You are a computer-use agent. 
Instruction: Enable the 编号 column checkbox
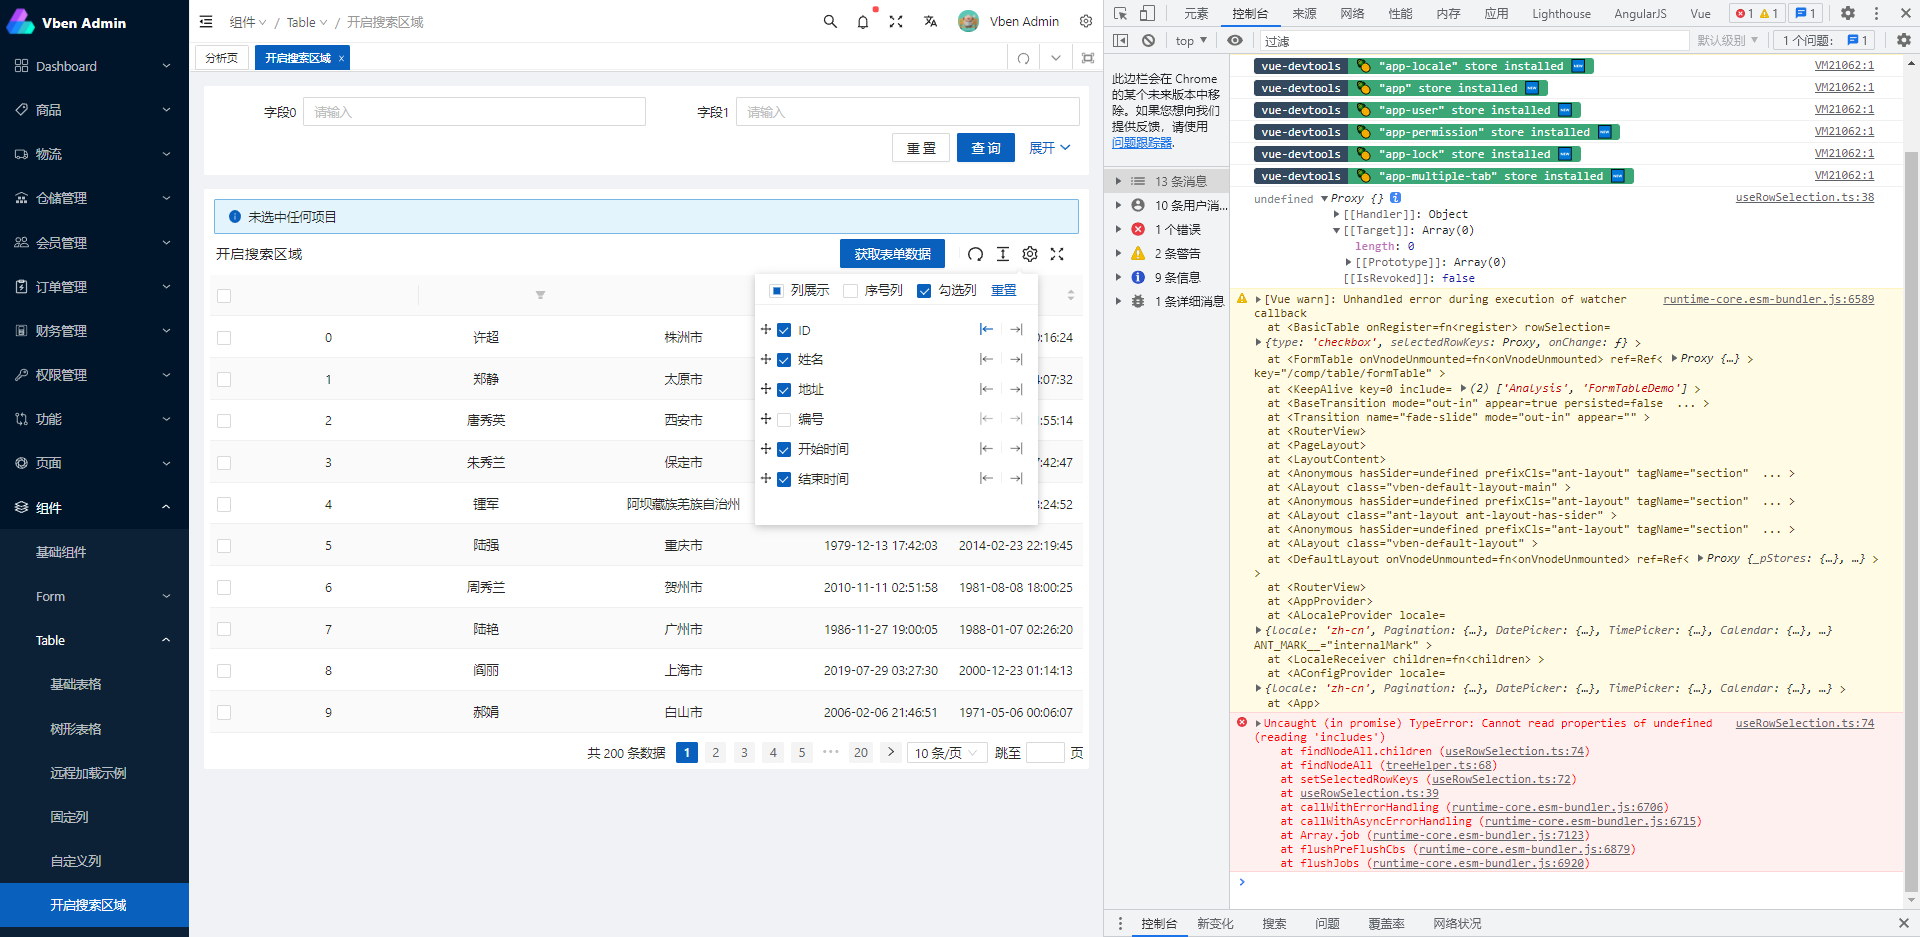pyautogui.click(x=784, y=419)
